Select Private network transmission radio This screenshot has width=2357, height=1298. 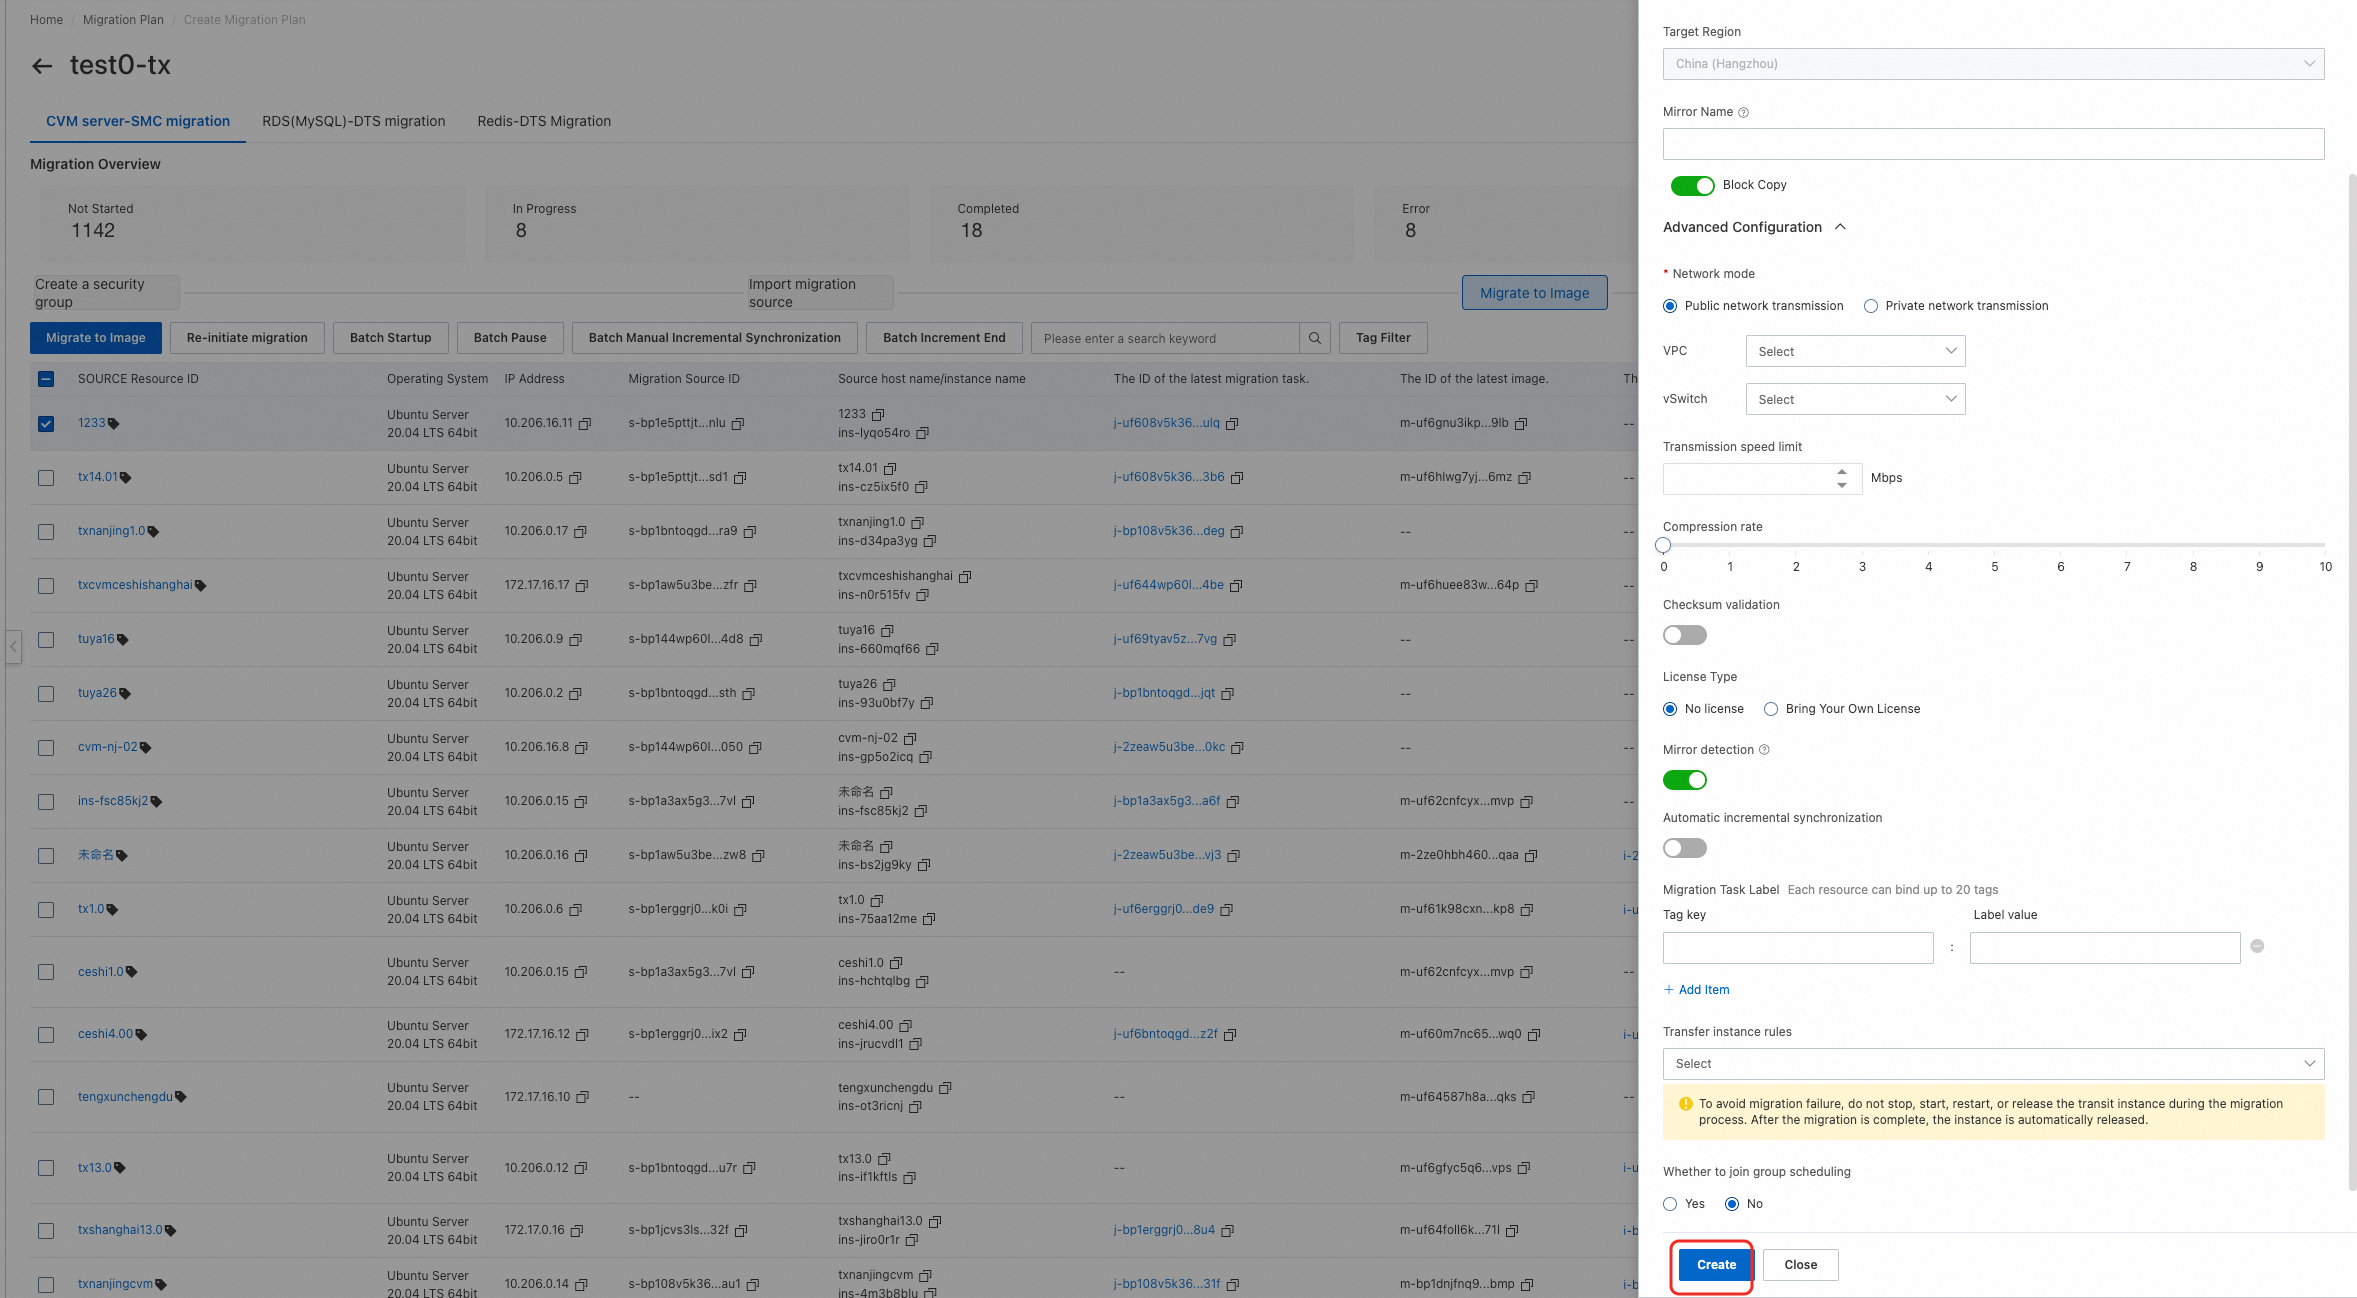pyautogui.click(x=1871, y=307)
